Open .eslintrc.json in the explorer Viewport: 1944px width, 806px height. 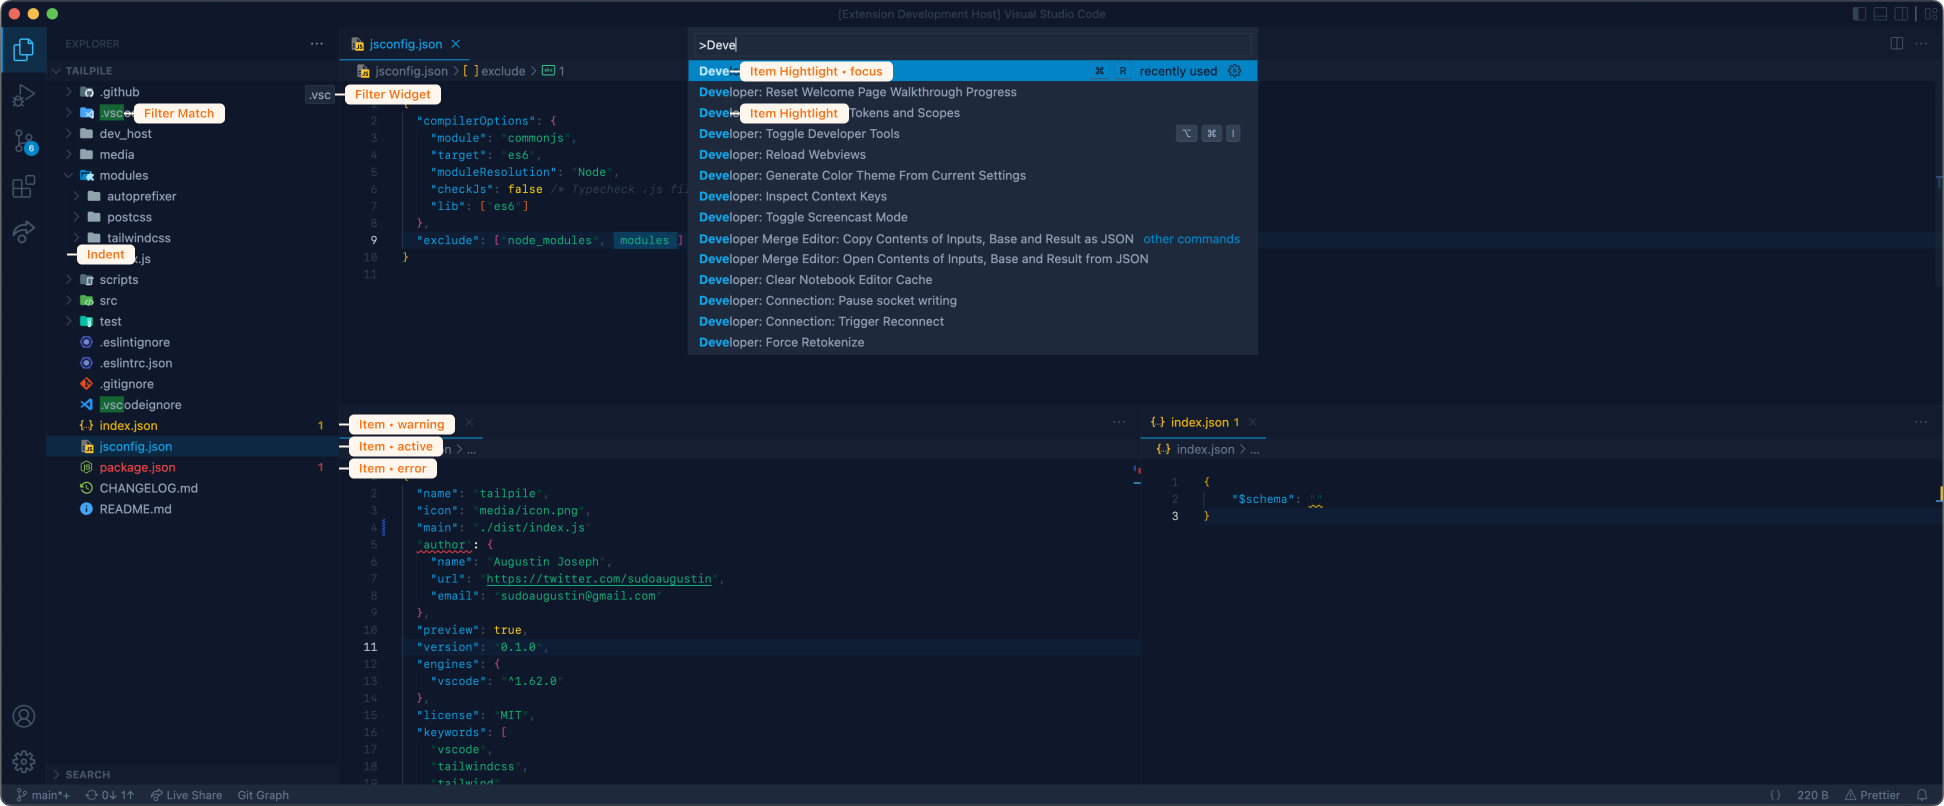[135, 364]
